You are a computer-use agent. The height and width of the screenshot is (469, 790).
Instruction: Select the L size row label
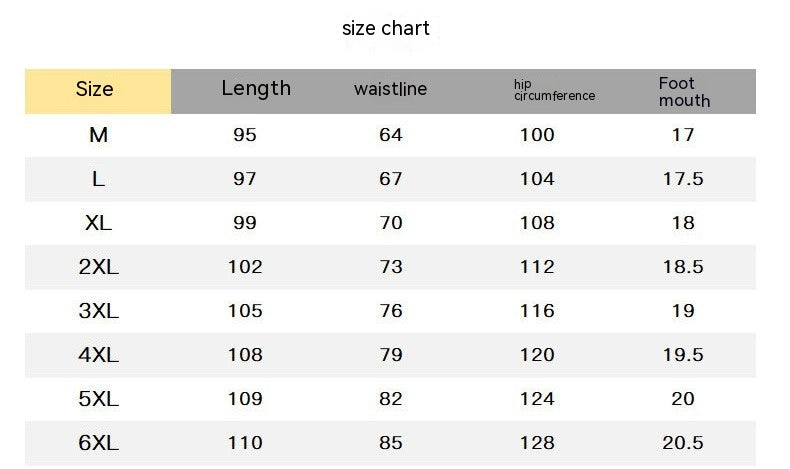coord(98,179)
